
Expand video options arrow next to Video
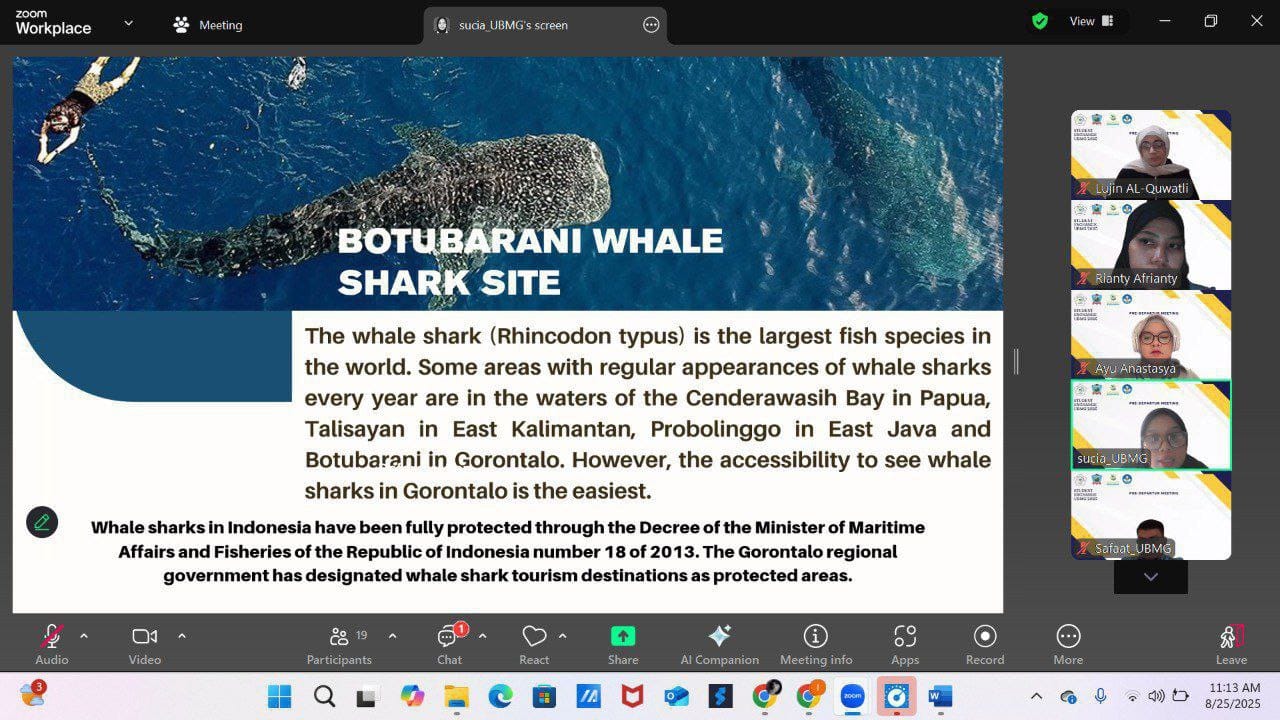pyautogui.click(x=182, y=636)
